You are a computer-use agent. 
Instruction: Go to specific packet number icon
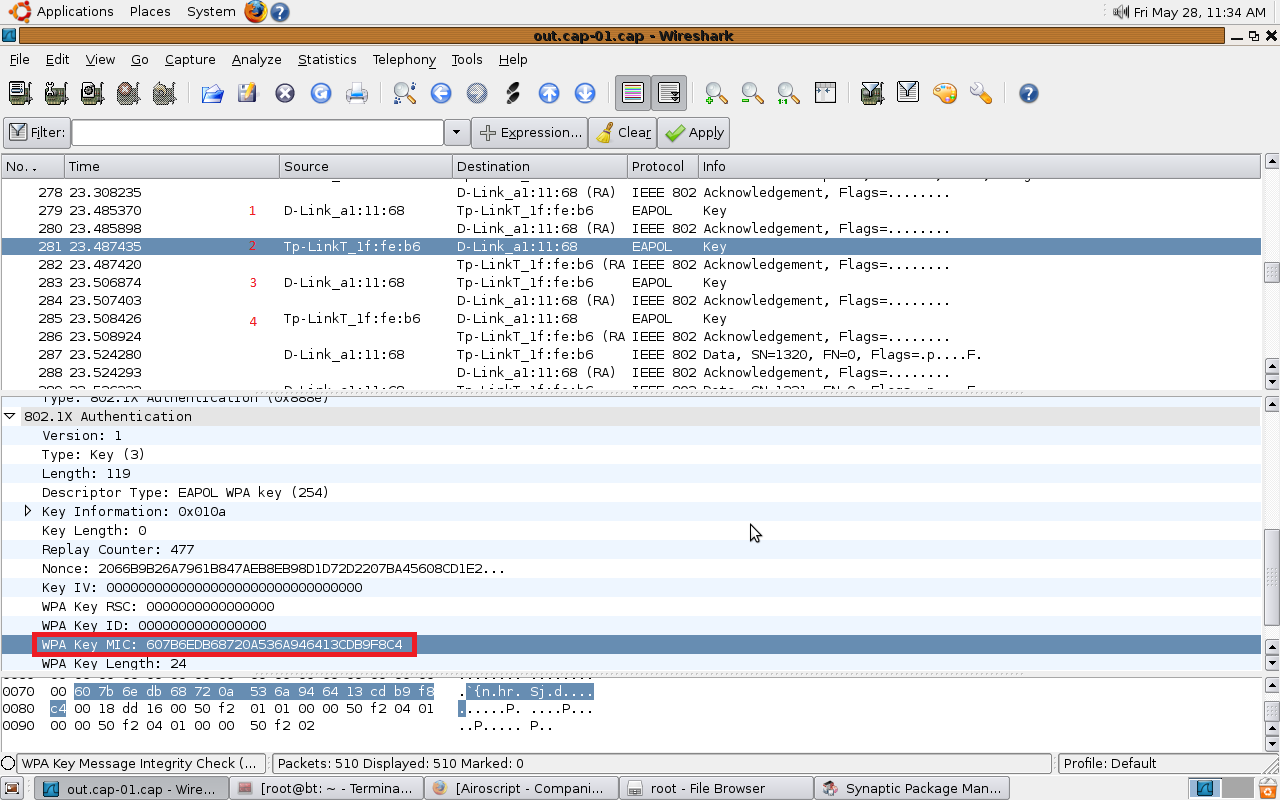click(x=513, y=93)
